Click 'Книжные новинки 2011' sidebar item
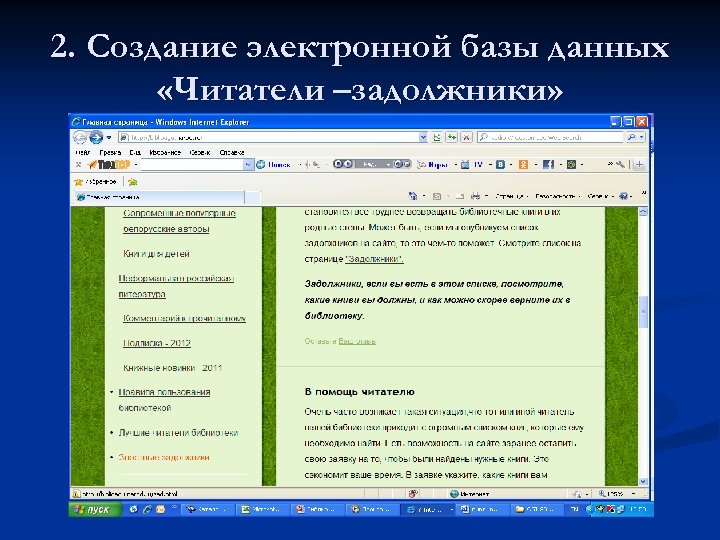The image size is (720, 540). coord(172,368)
